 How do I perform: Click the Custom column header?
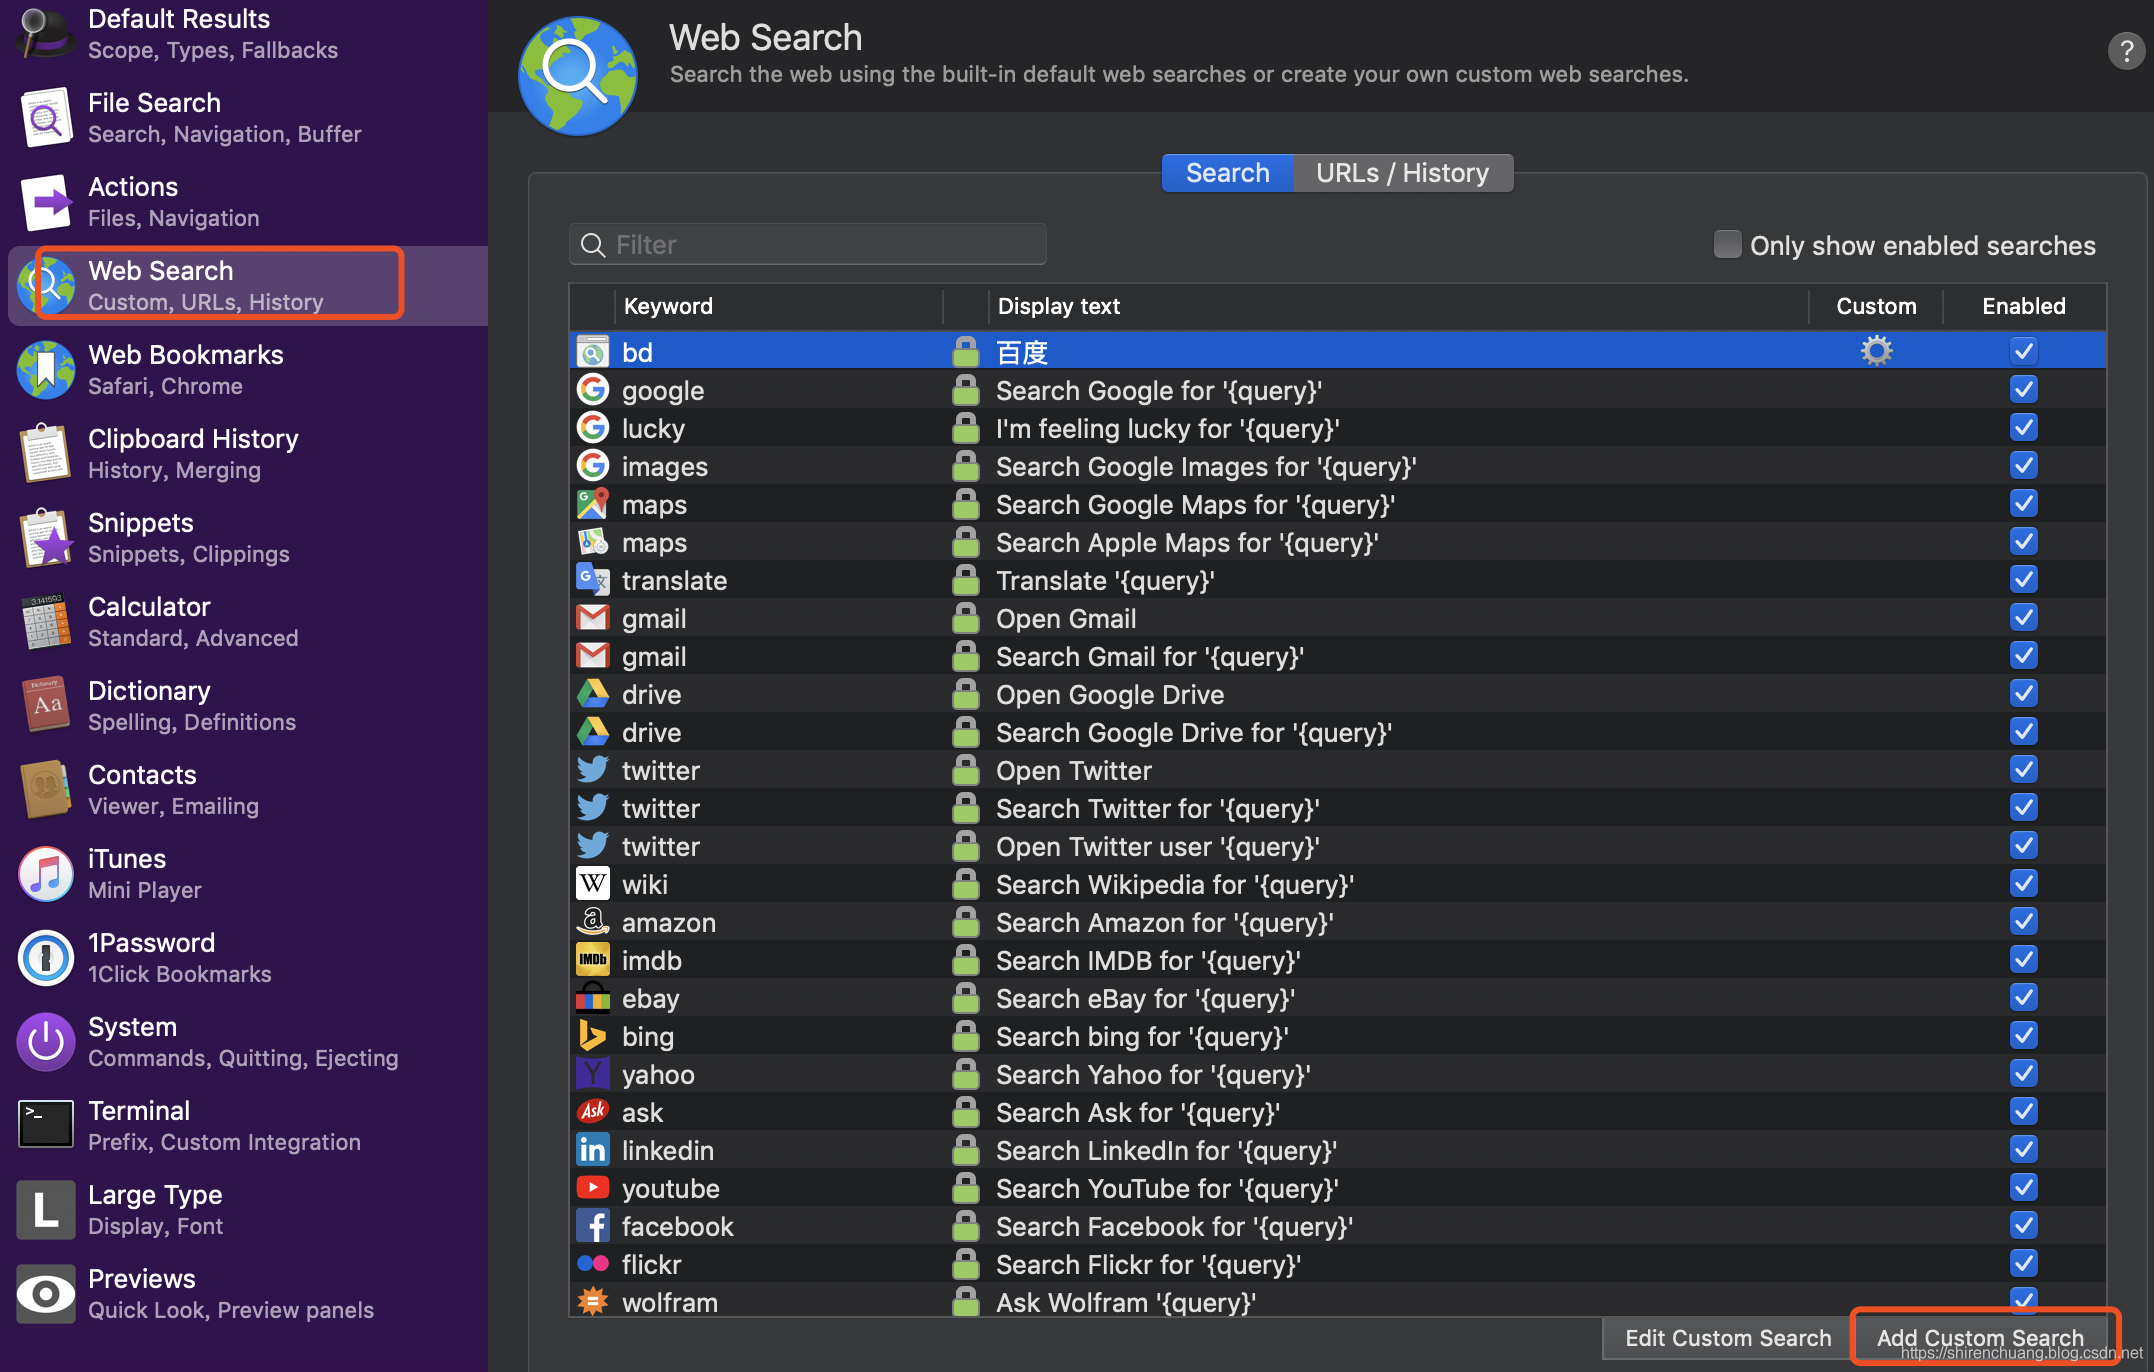tap(1876, 306)
